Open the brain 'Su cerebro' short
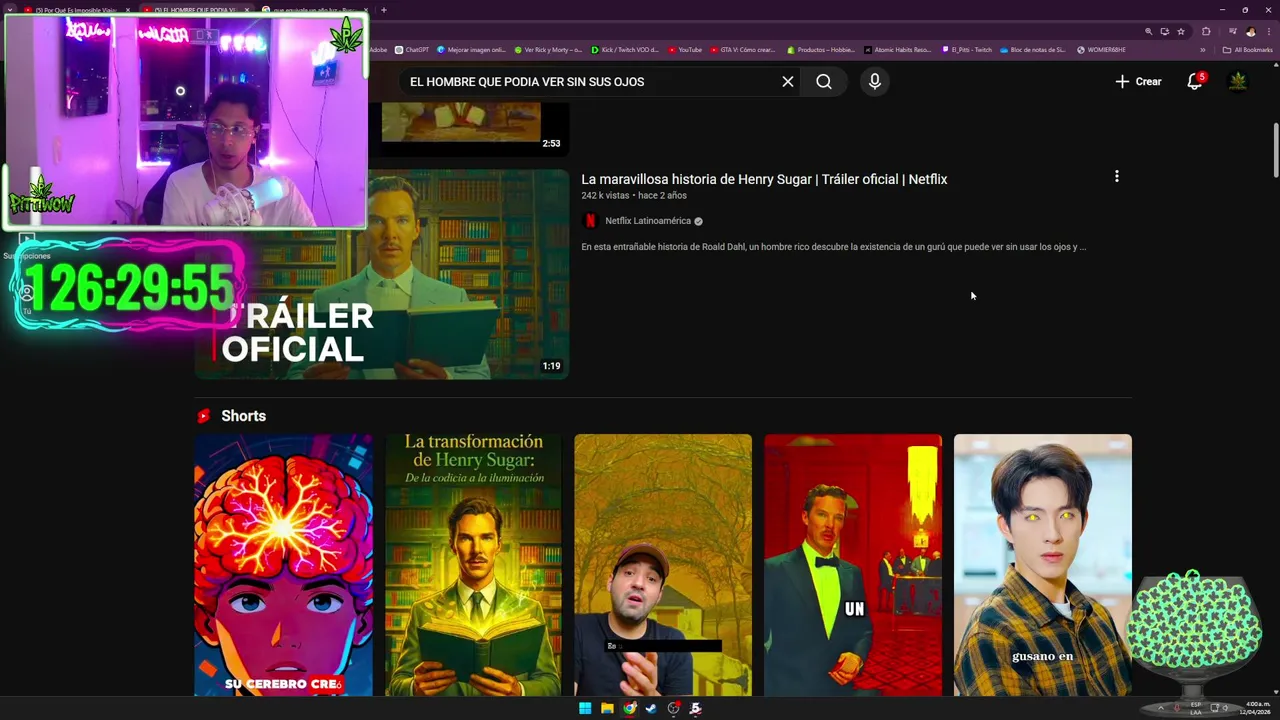The image size is (1280, 720). click(x=284, y=565)
